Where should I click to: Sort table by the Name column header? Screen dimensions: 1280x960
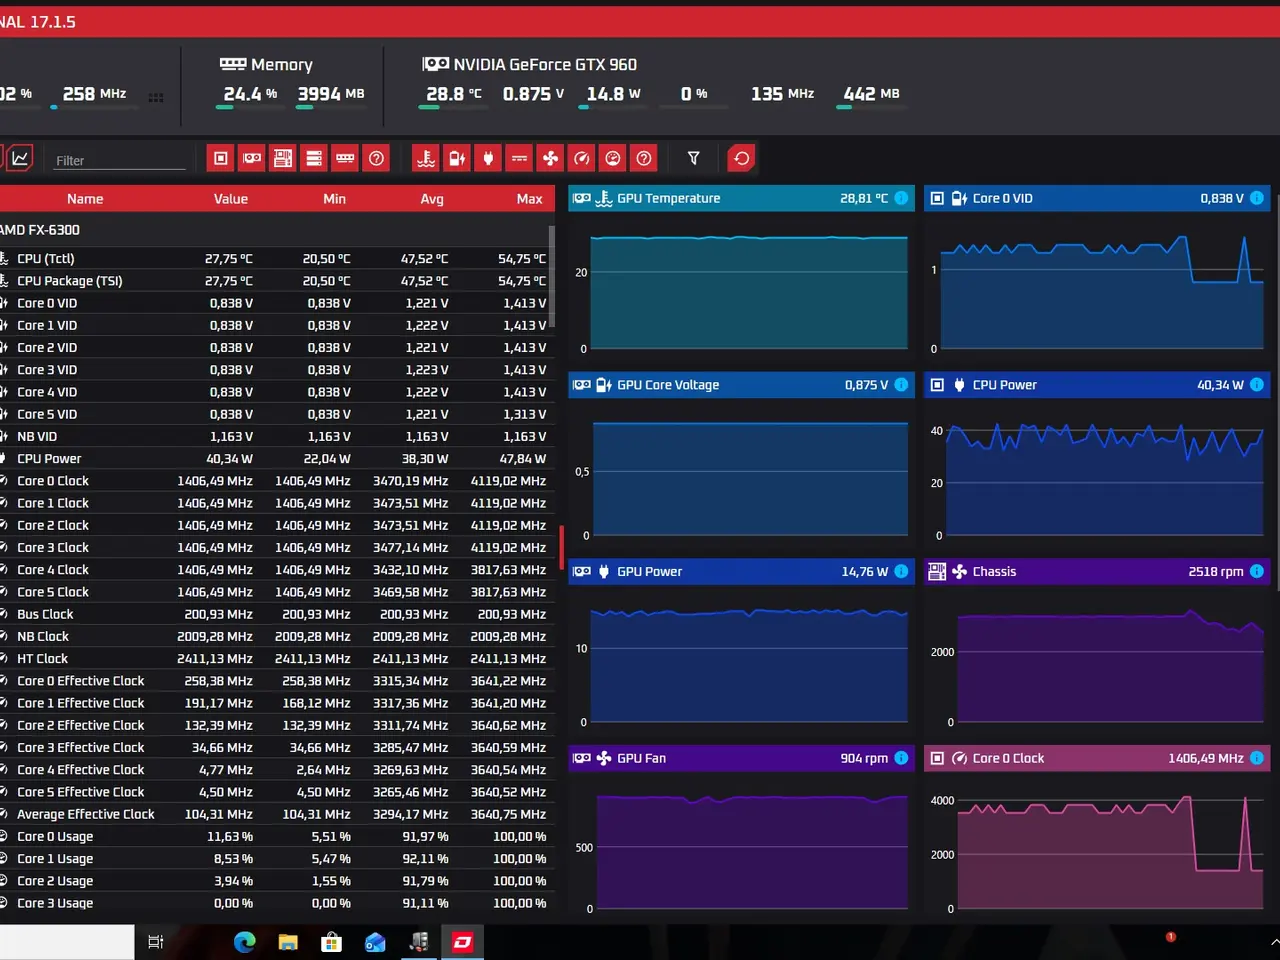point(85,199)
